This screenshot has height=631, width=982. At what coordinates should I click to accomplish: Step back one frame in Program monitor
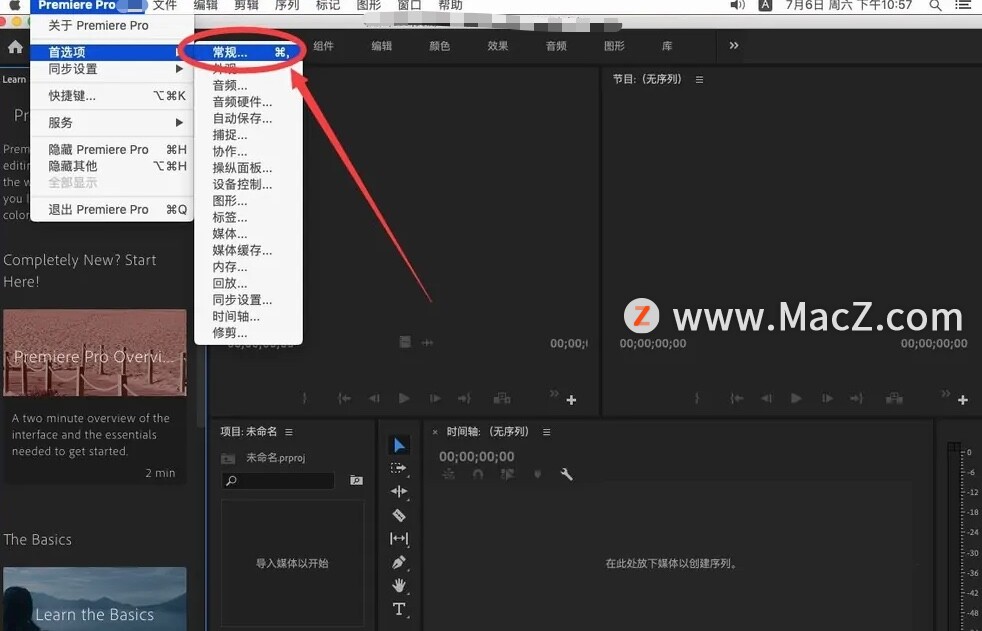coord(767,398)
